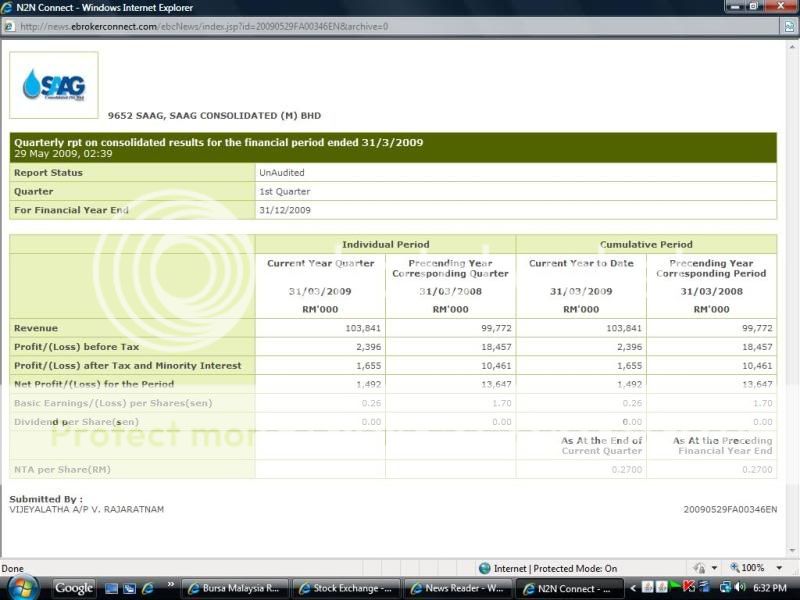800x600 pixels.
Task: Open the Windows Start menu
Action: (22, 587)
